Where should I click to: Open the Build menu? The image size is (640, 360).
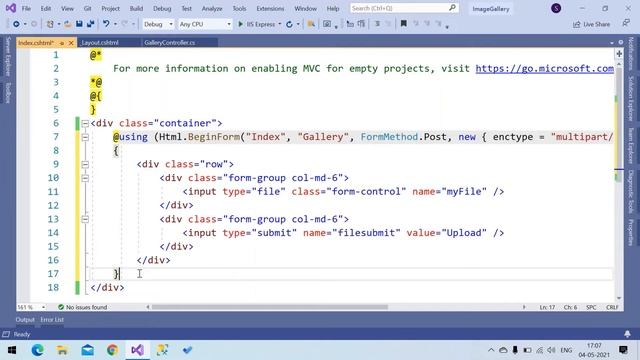[136, 8]
